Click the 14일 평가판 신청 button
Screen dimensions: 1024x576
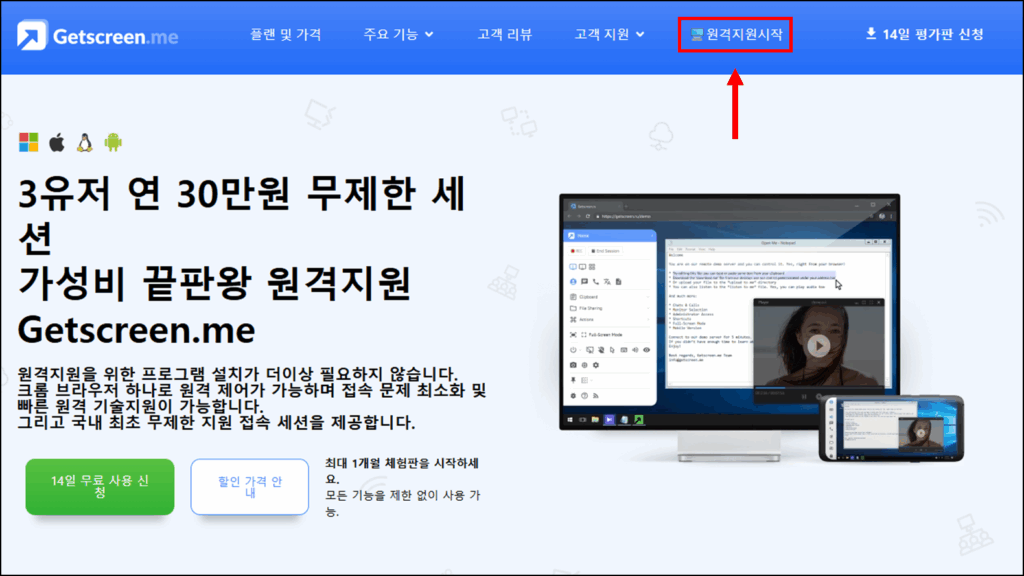coord(924,35)
